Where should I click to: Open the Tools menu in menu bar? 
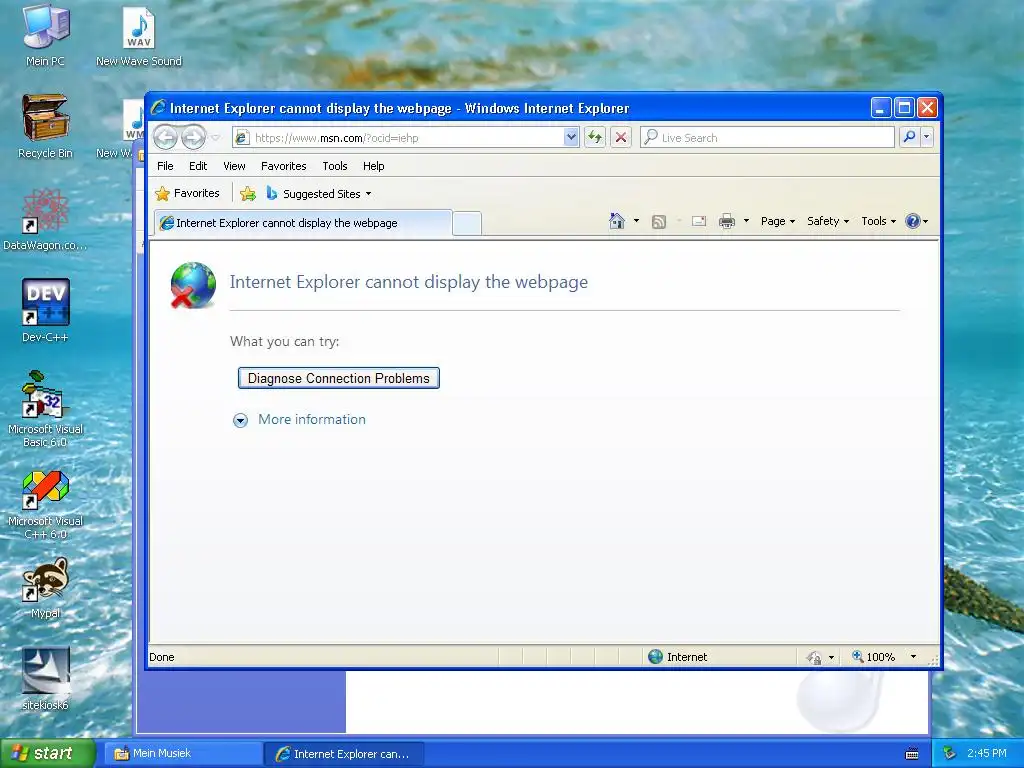coord(334,166)
